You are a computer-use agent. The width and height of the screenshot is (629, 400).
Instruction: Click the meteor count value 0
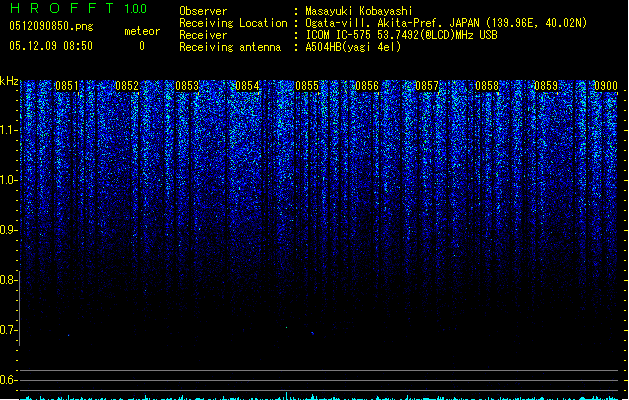142,46
